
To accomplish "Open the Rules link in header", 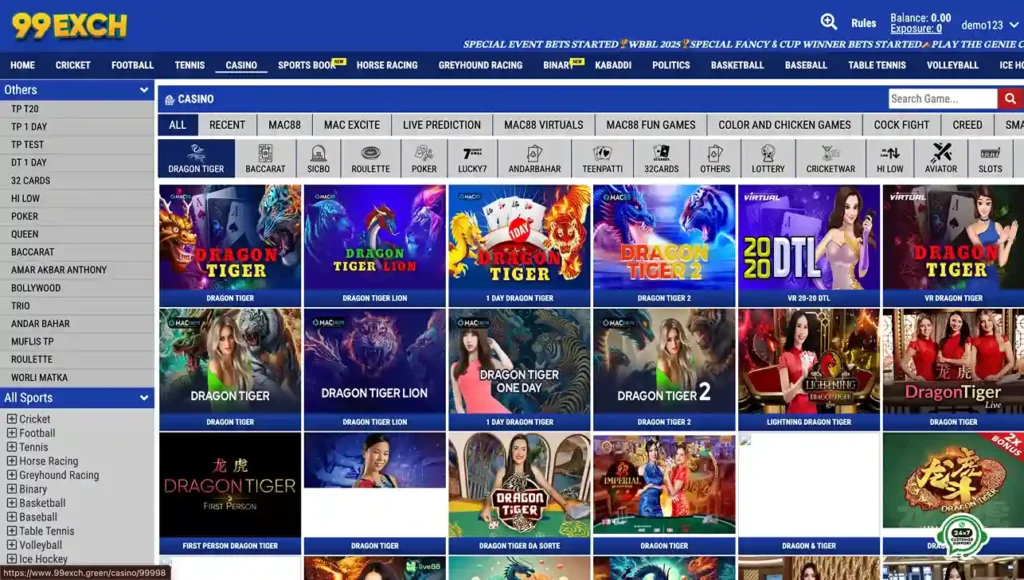I will pyautogui.click(x=863, y=23).
